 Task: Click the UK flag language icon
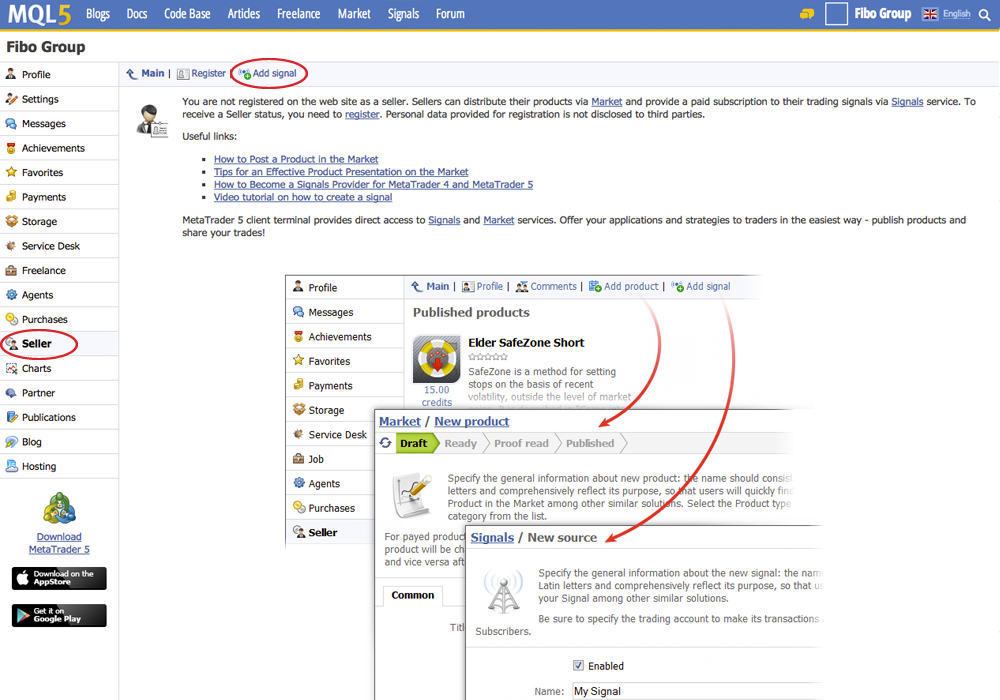pos(930,13)
